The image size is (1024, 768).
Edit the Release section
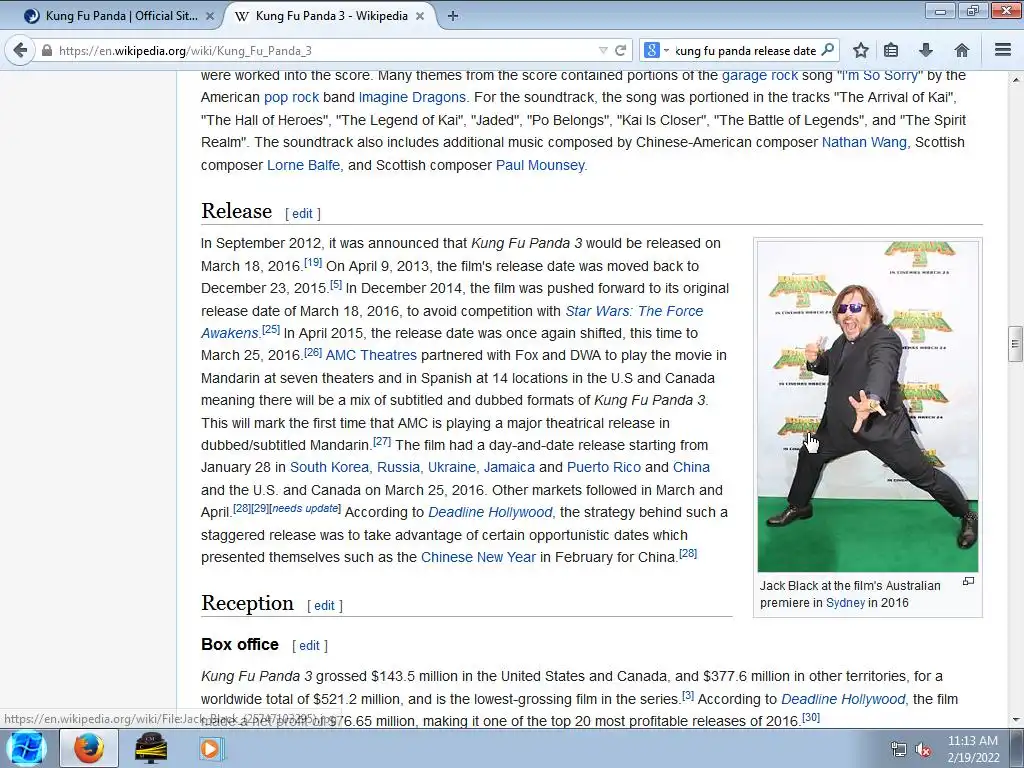click(x=302, y=214)
